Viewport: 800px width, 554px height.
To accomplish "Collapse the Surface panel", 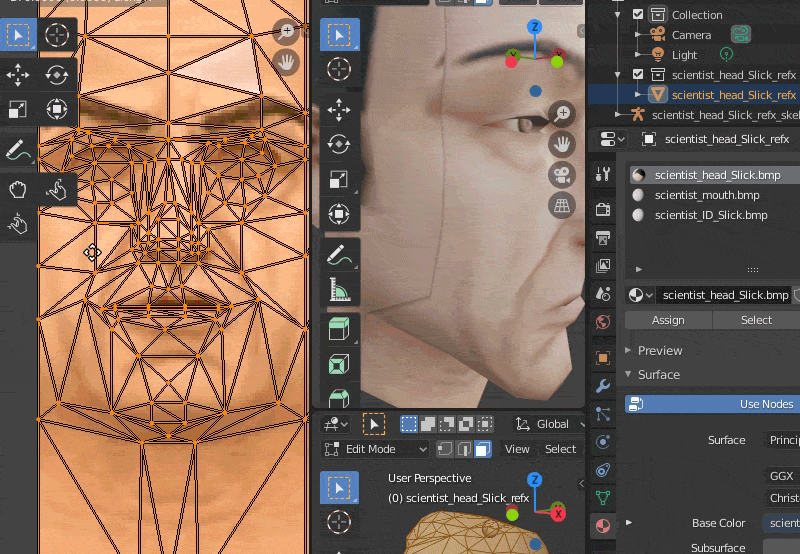I will (628, 374).
